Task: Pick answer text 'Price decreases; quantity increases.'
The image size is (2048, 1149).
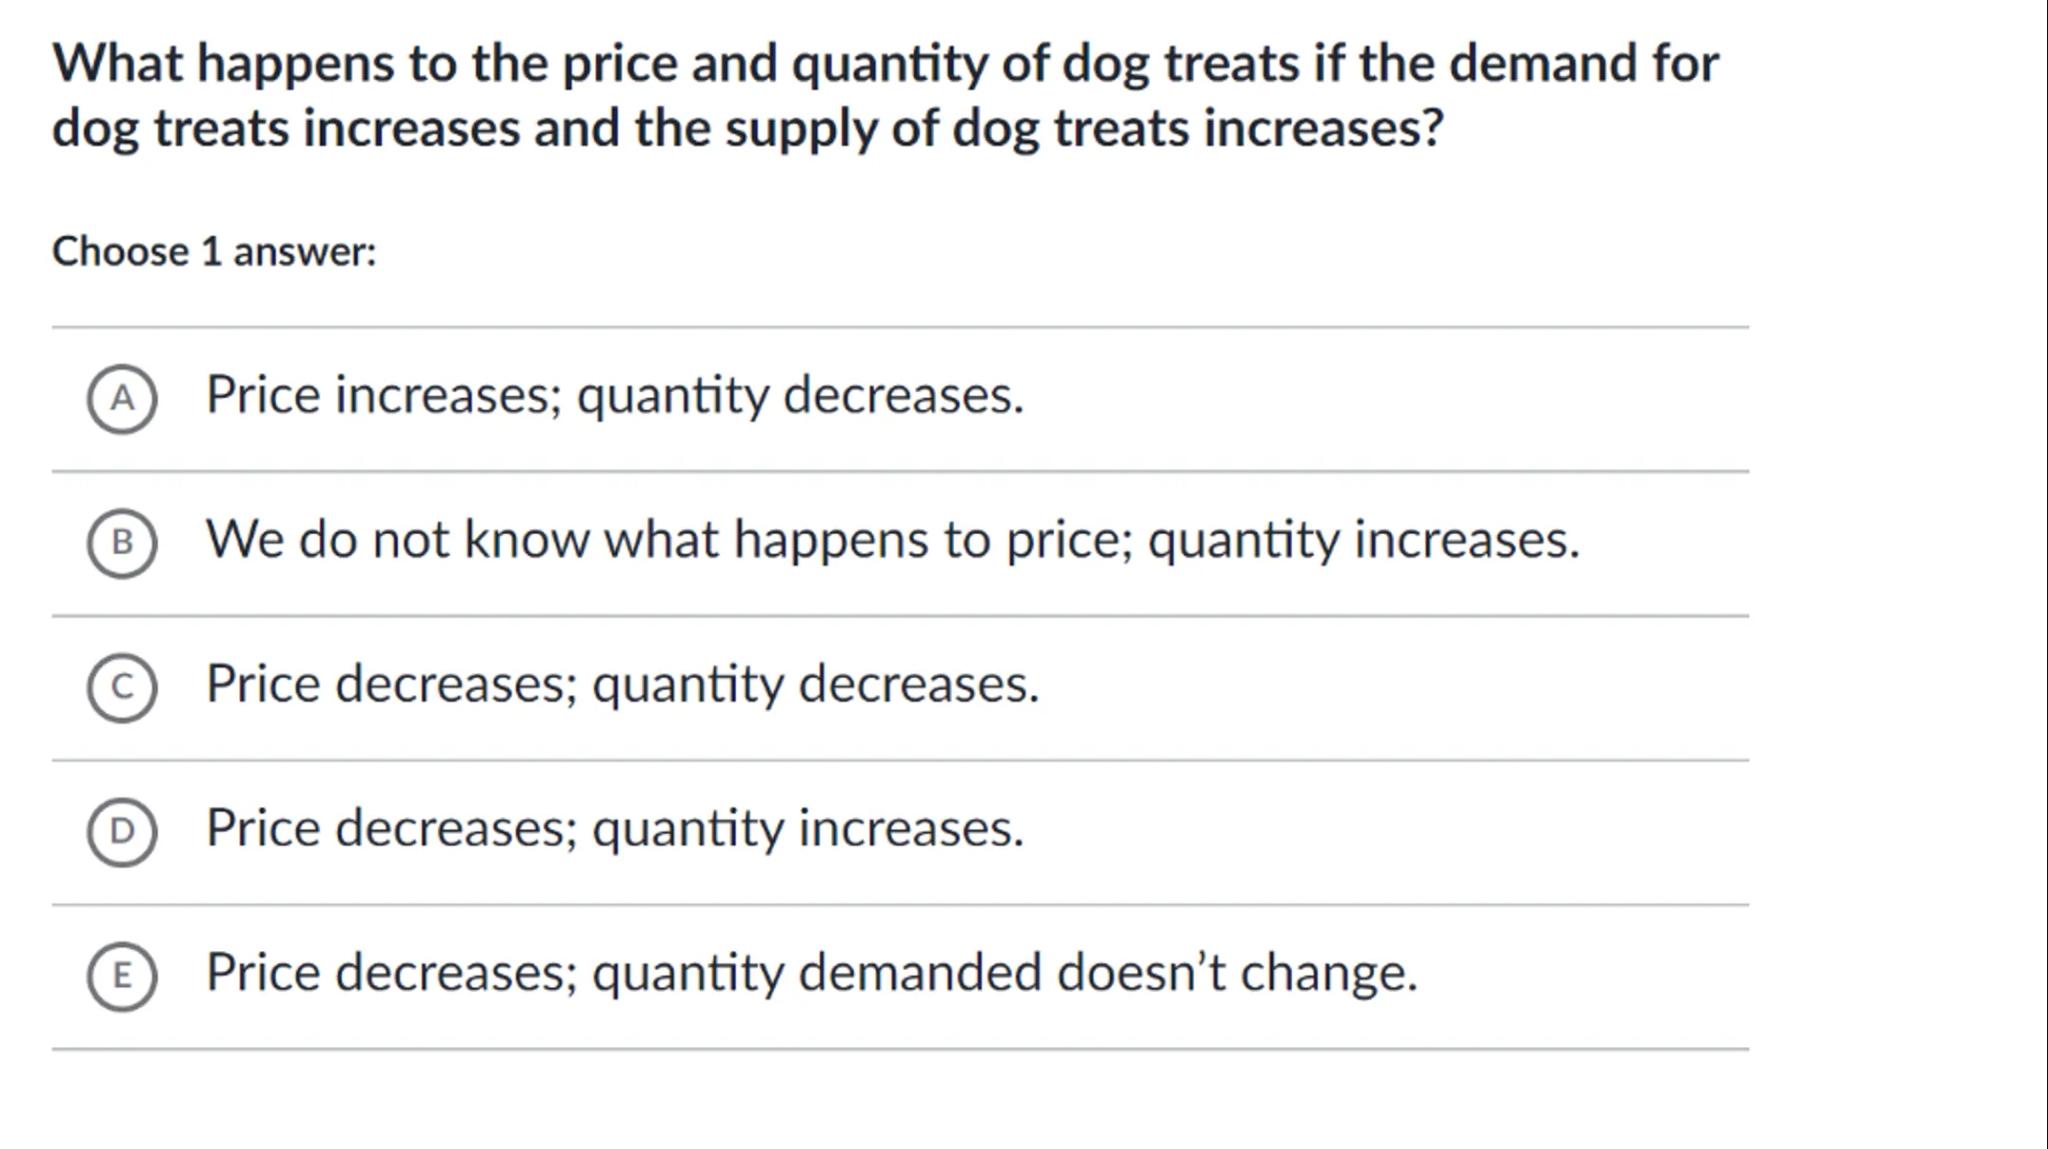Action: tap(615, 828)
